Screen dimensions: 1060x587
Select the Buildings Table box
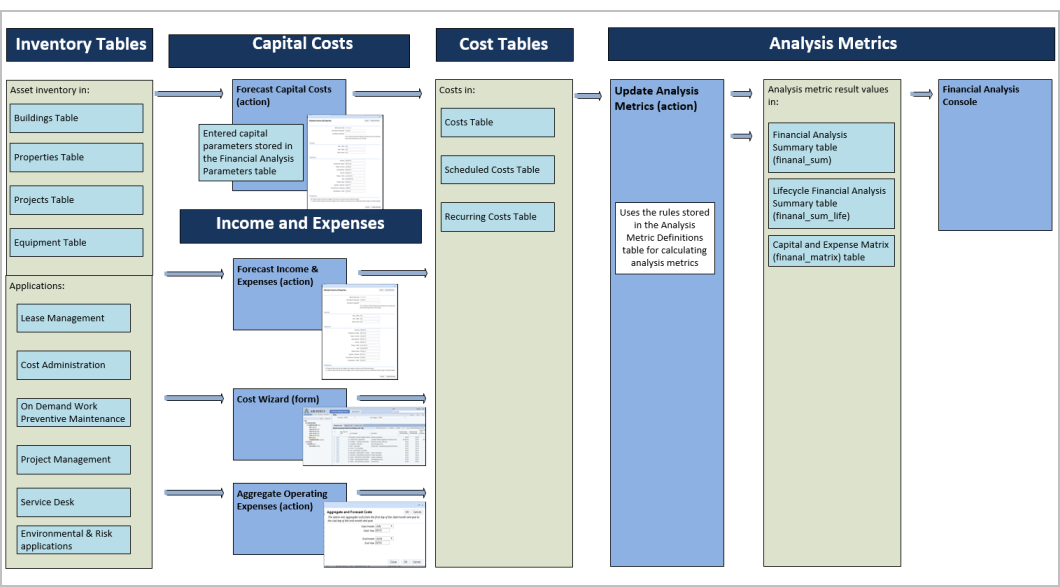click(77, 118)
